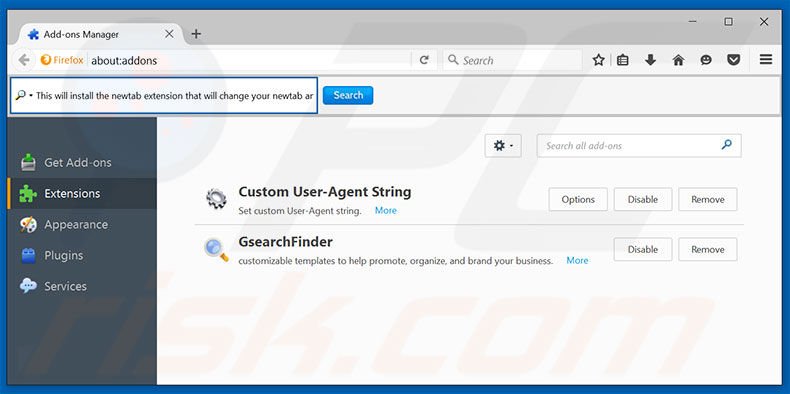The width and height of the screenshot is (790, 394).
Task: Remove the GsearchFinder extension
Action: coord(707,249)
